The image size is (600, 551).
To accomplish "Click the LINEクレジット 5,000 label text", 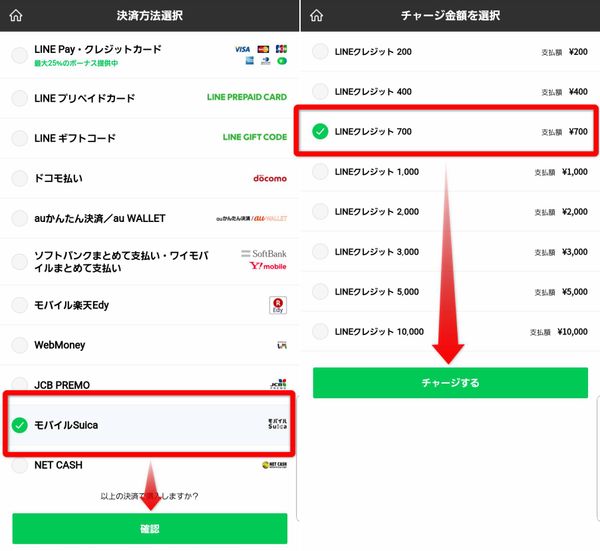I will coord(377,292).
